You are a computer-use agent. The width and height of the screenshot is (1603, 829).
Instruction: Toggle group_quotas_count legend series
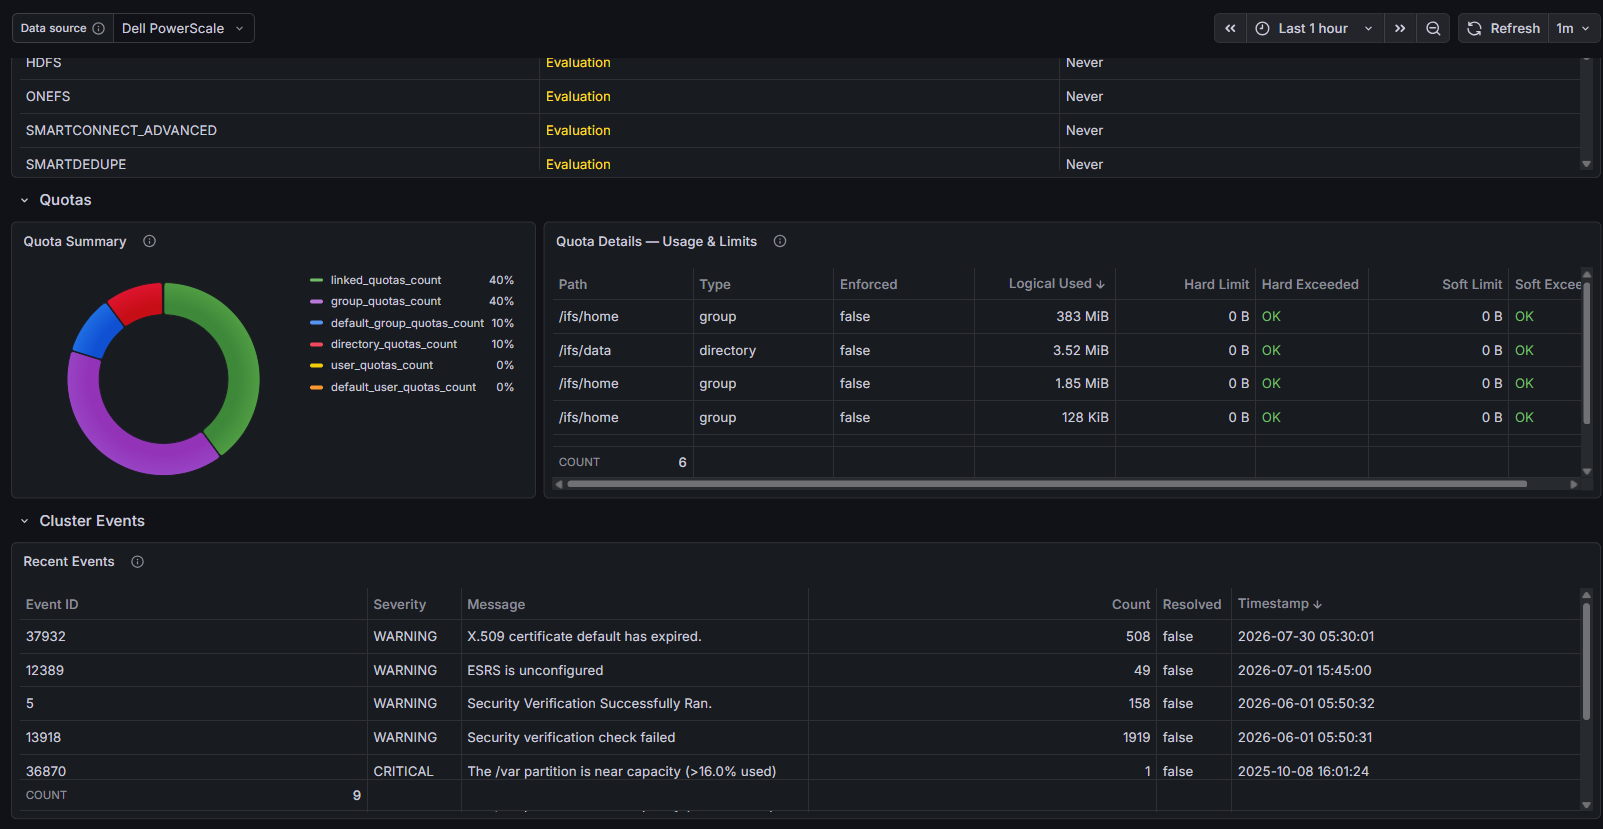pos(386,301)
